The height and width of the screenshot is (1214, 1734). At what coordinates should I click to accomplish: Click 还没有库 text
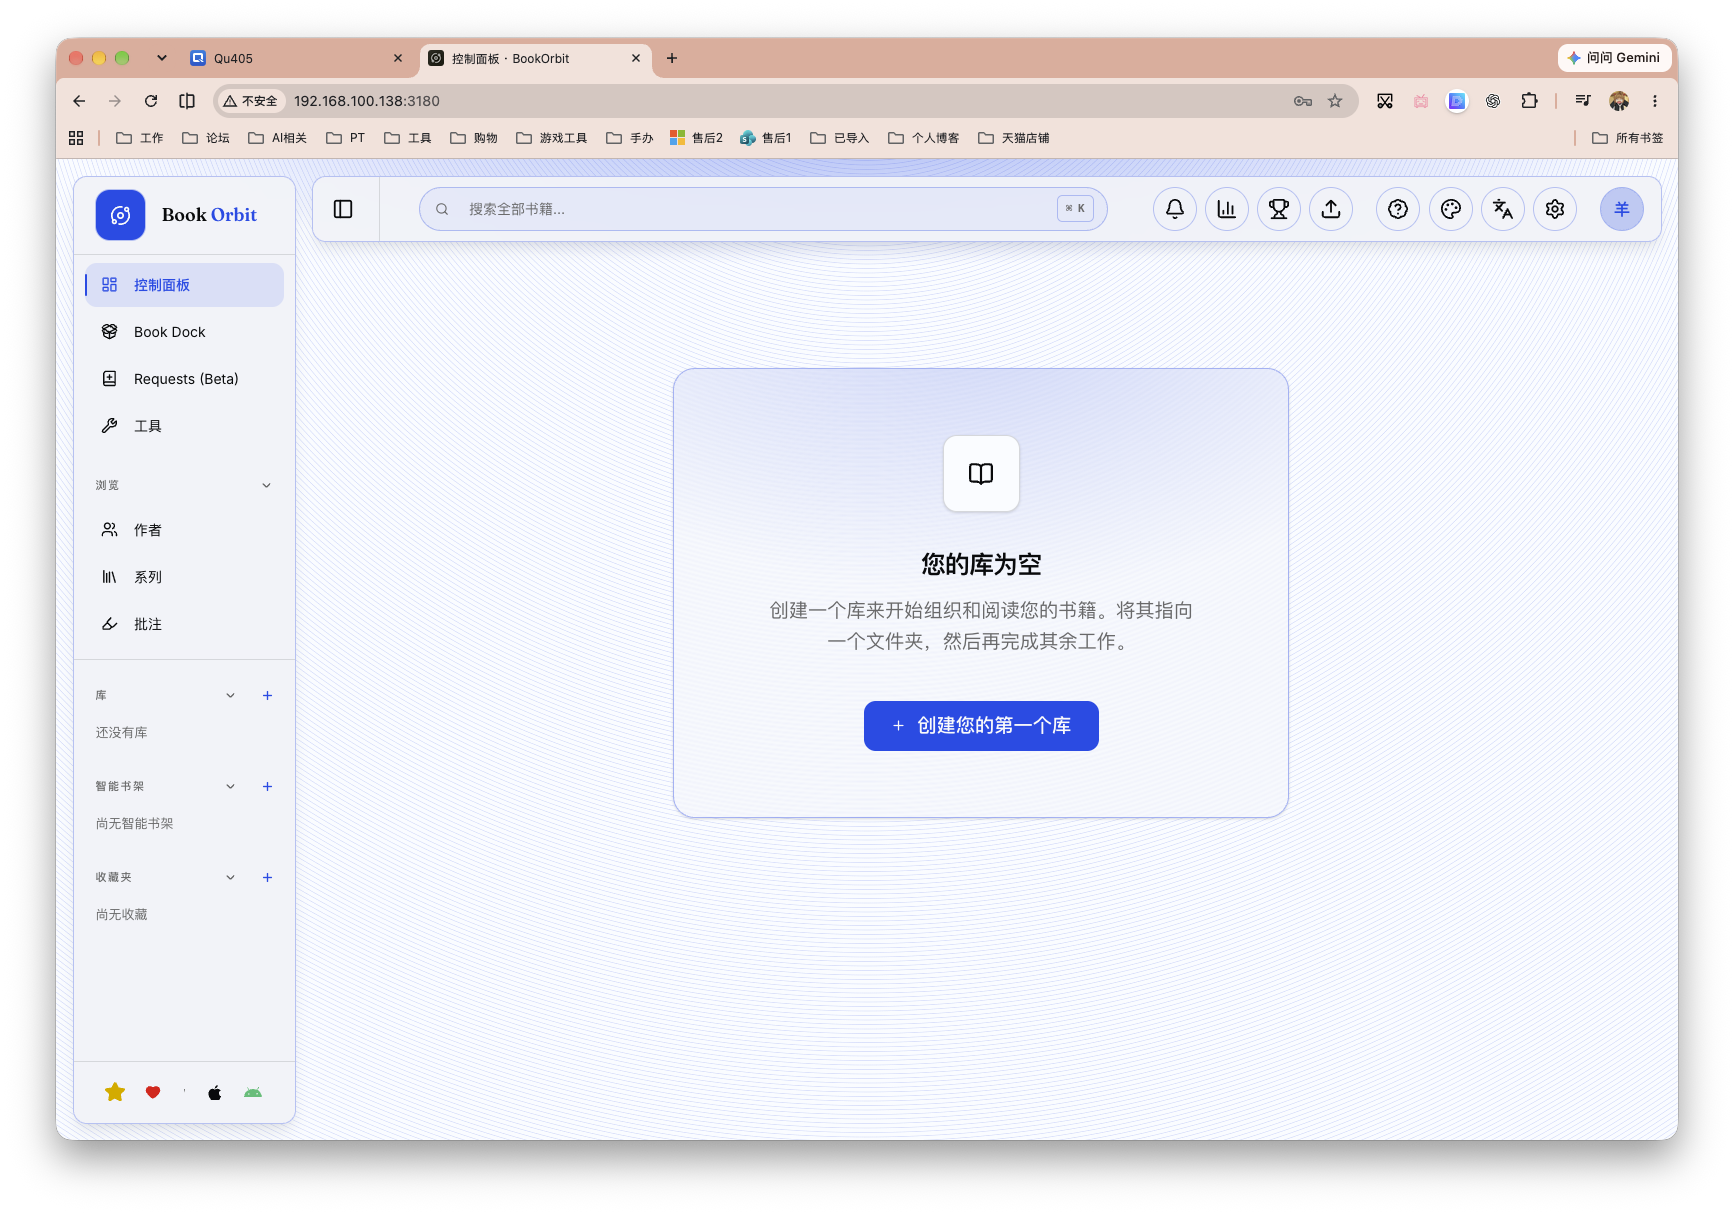(x=122, y=733)
